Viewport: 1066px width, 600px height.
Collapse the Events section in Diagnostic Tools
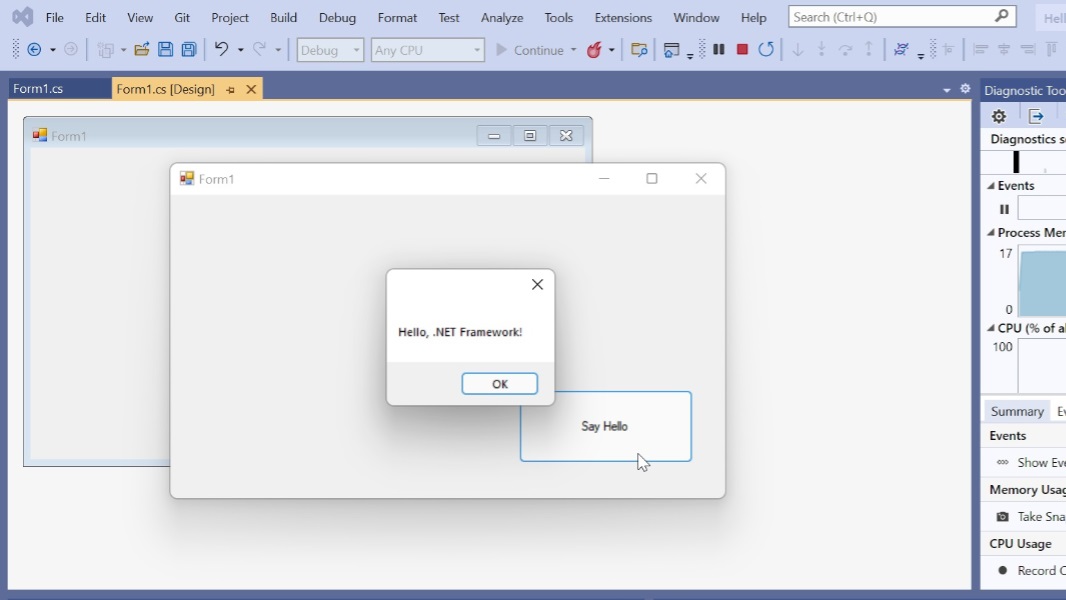[x=991, y=186]
